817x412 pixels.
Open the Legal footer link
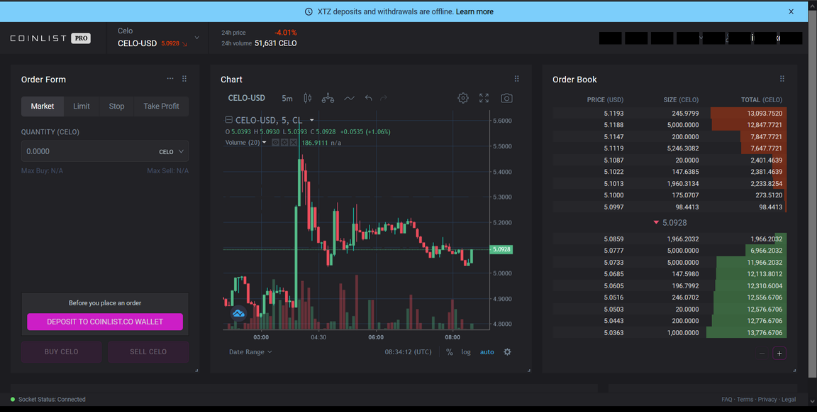point(789,399)
